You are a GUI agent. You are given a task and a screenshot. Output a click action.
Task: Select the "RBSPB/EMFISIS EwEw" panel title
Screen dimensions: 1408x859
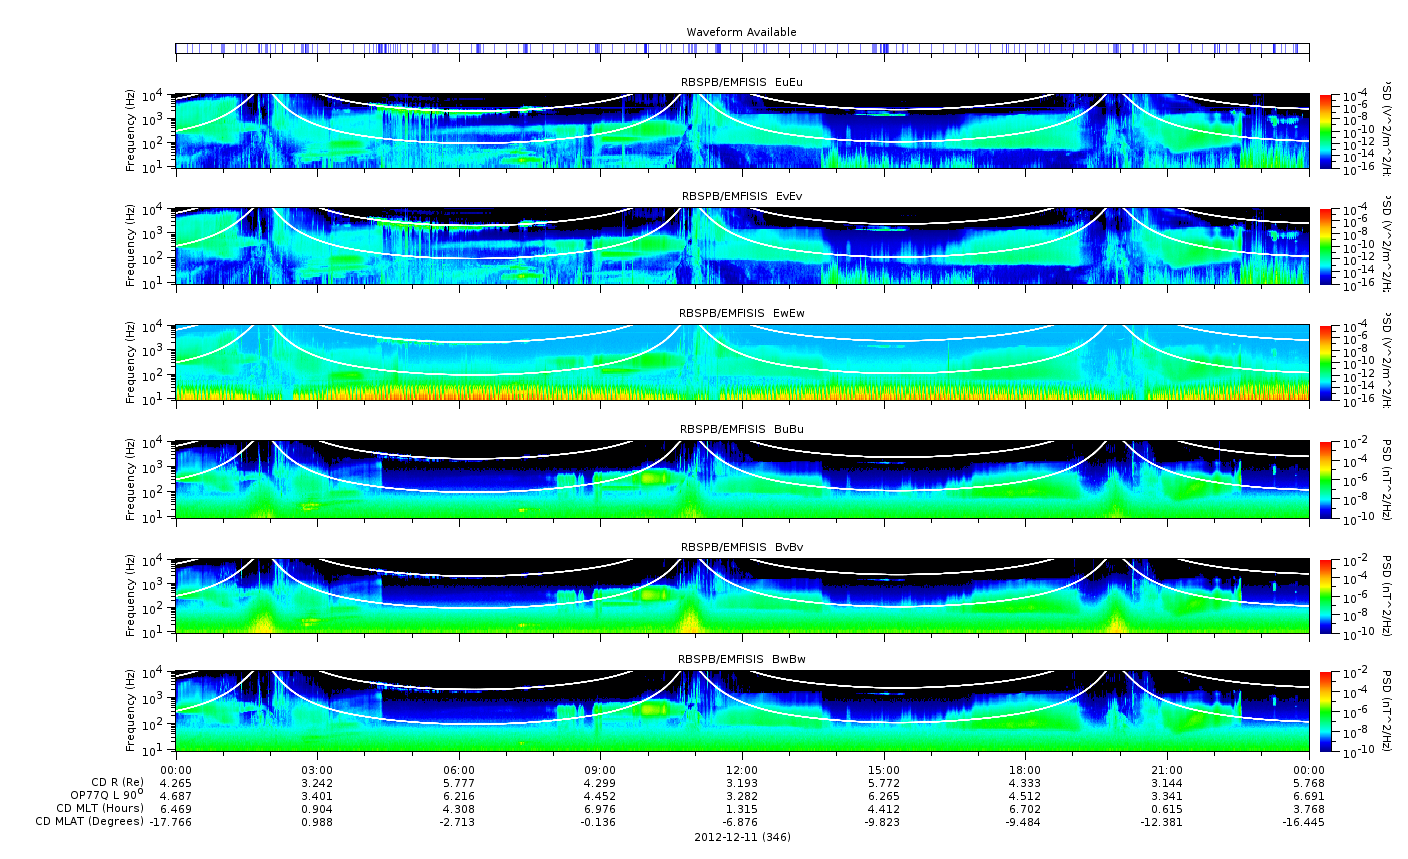741,313
